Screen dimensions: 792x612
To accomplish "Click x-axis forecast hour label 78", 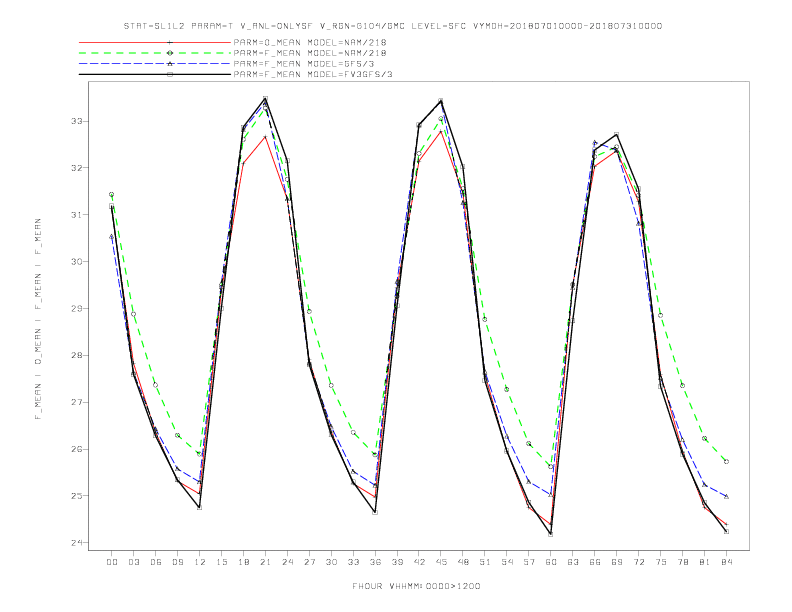I will click(682, 562).
